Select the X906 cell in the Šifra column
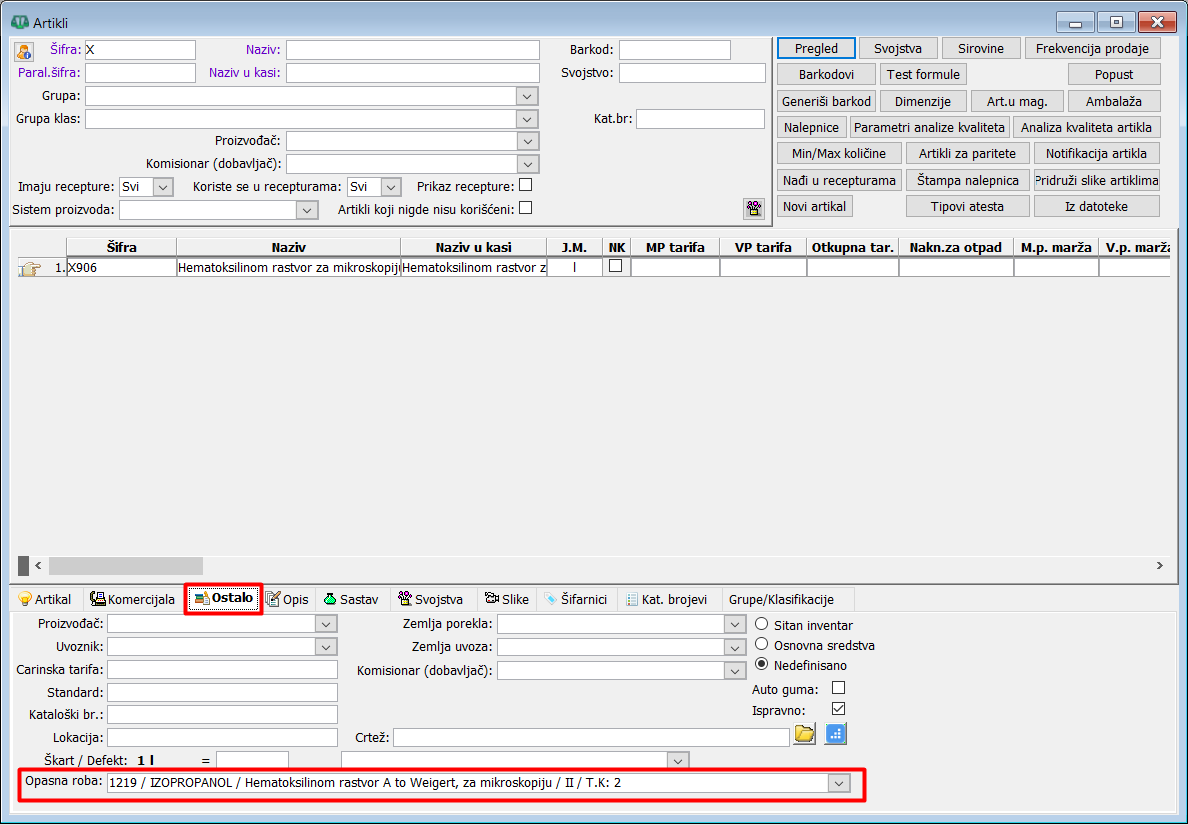Viewport: 1188px width, 825px height. point(121,267)
